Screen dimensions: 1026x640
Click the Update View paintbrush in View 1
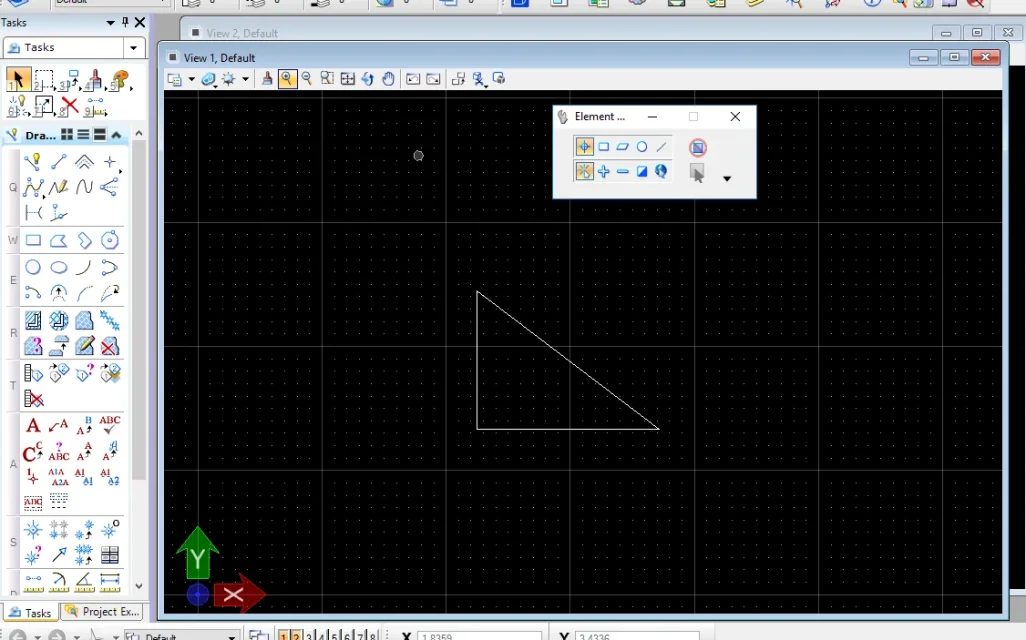[x=267, y=79]
